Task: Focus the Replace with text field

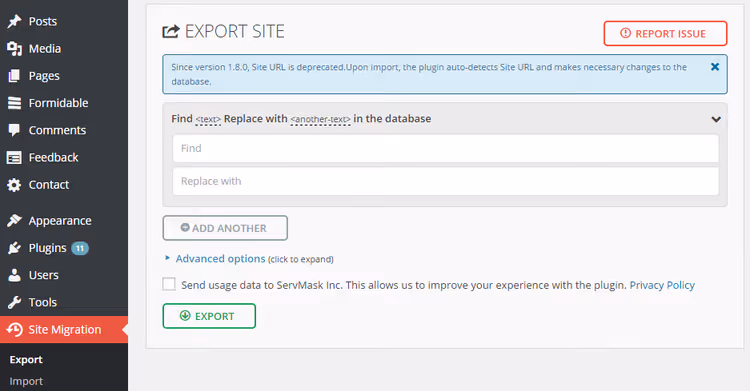Action: [445, 181]
